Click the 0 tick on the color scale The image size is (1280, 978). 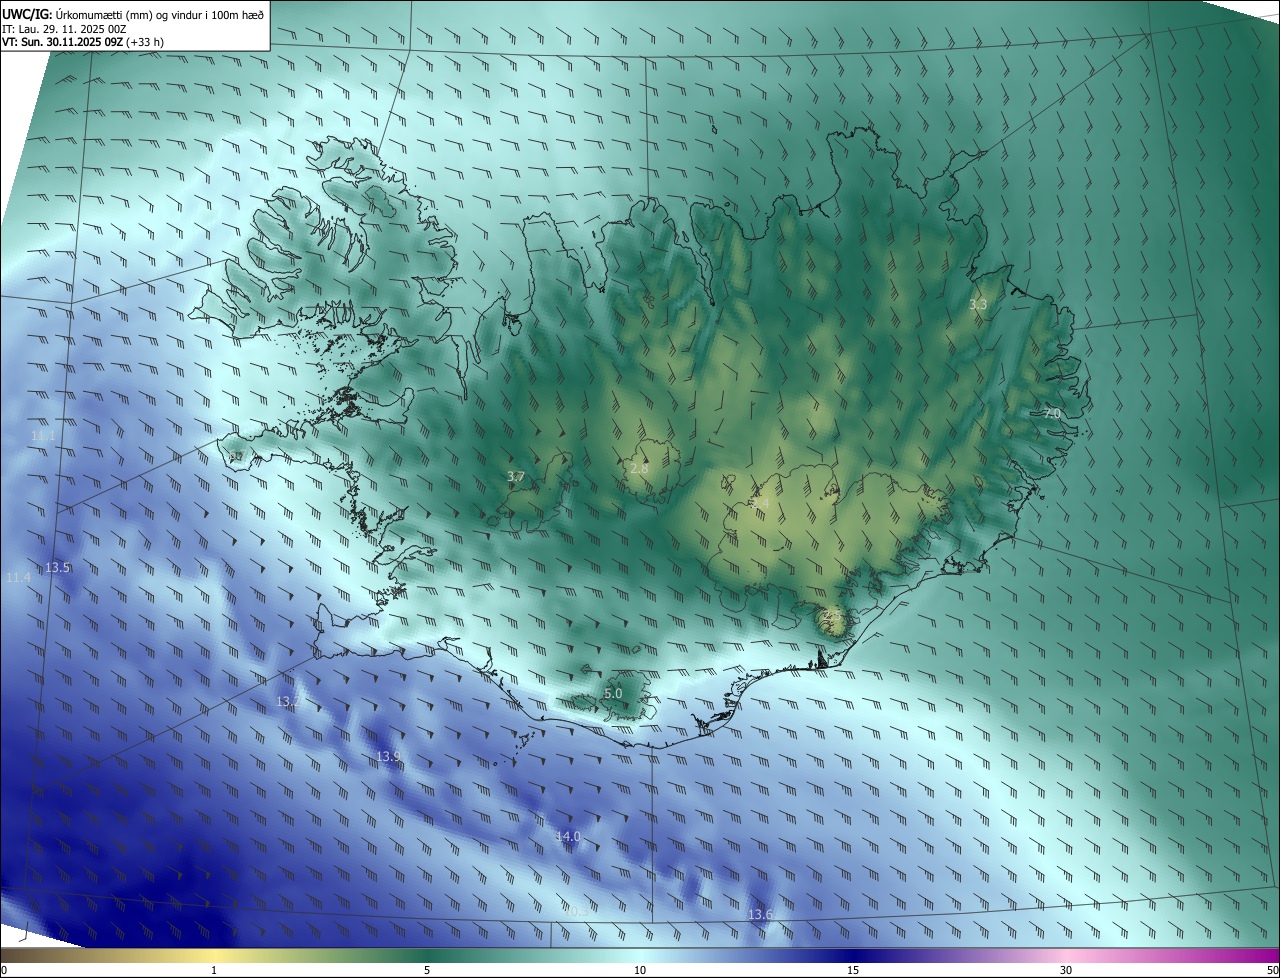[4, 970]
